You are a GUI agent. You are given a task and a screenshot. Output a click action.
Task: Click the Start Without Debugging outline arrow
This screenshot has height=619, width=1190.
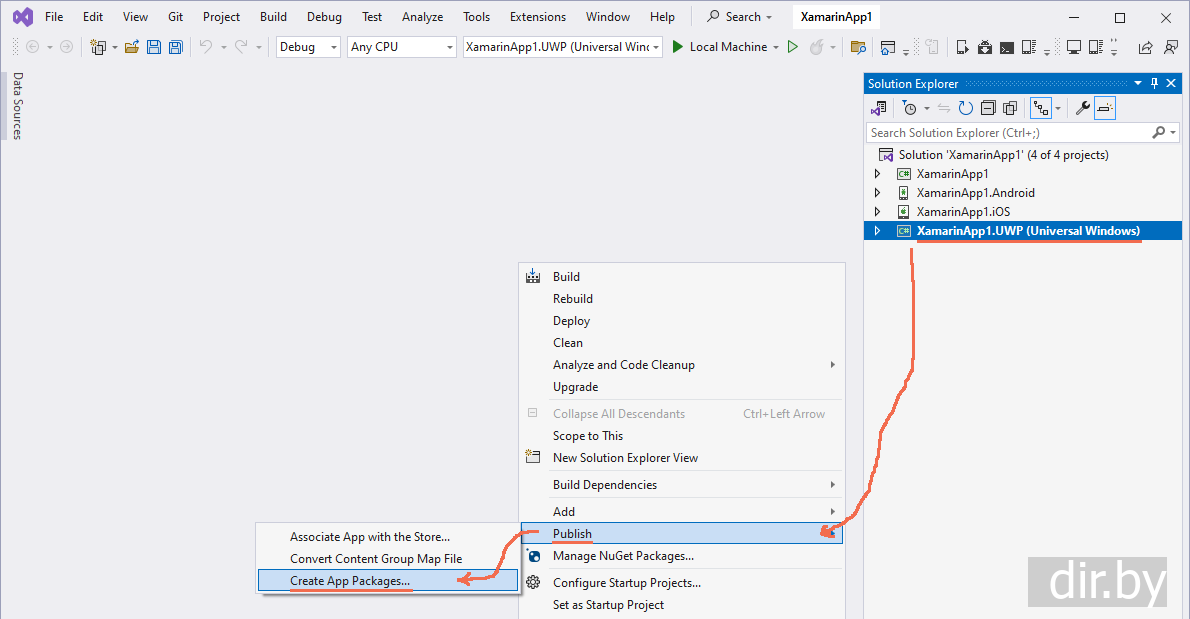click(793, 47)
